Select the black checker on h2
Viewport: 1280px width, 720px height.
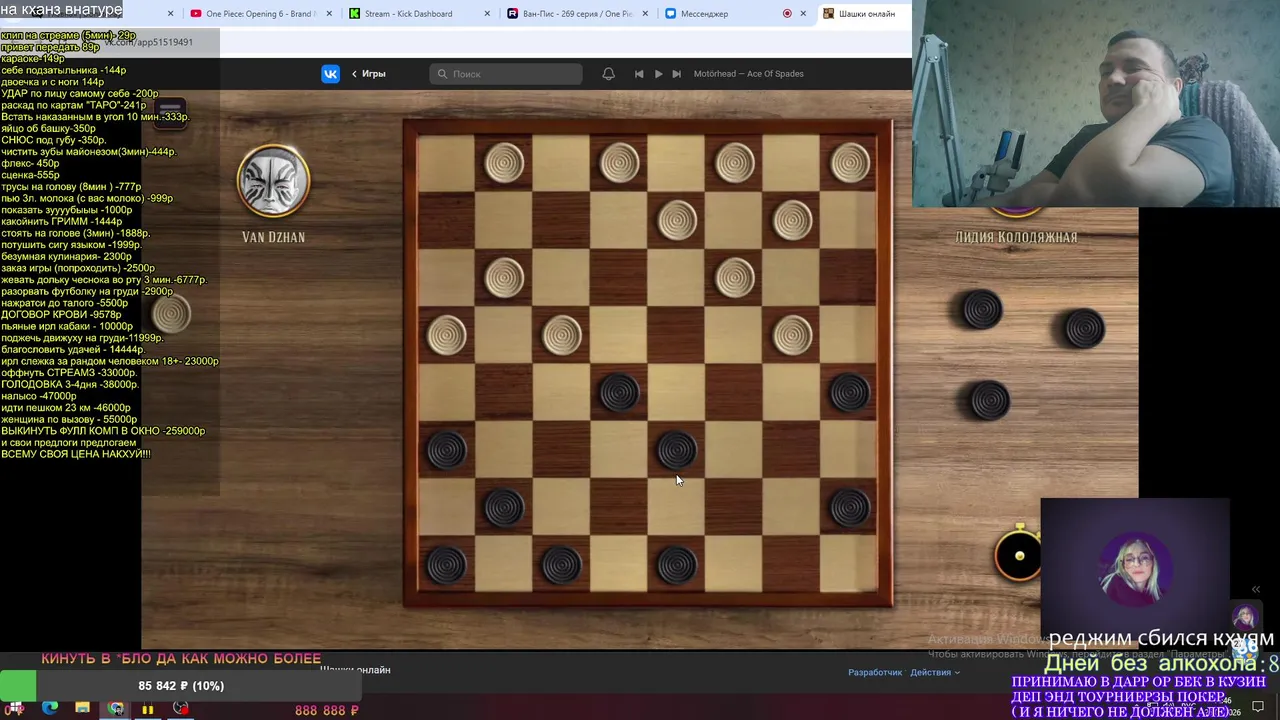850,508
